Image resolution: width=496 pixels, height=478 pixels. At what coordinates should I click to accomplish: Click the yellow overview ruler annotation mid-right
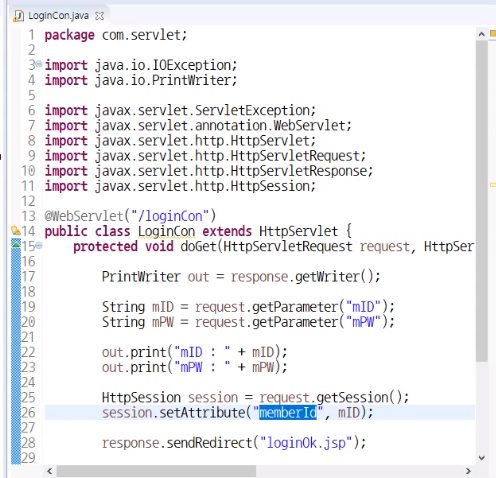click(x=493, y=185)
